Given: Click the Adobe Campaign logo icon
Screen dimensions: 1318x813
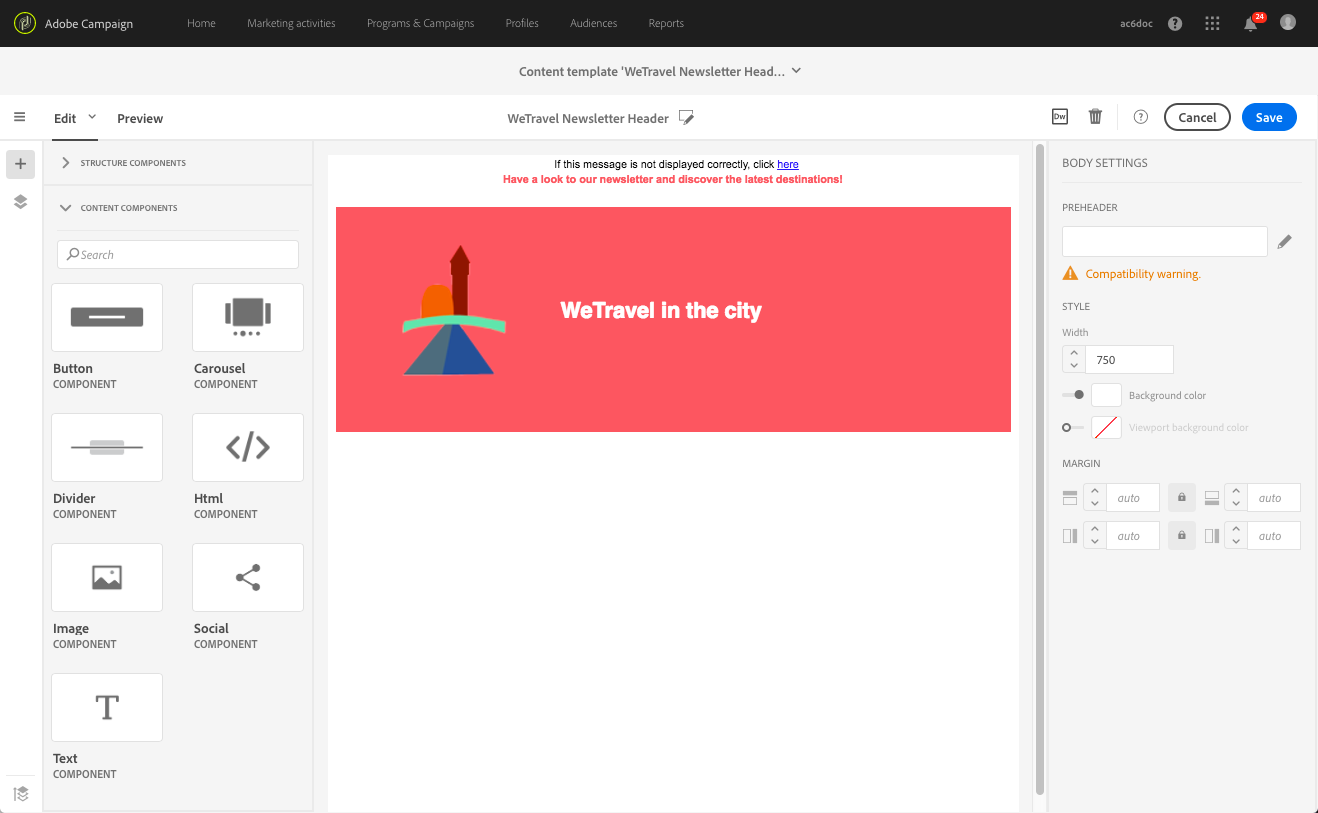Looking at the screenshot, I should tap(24, 23).
